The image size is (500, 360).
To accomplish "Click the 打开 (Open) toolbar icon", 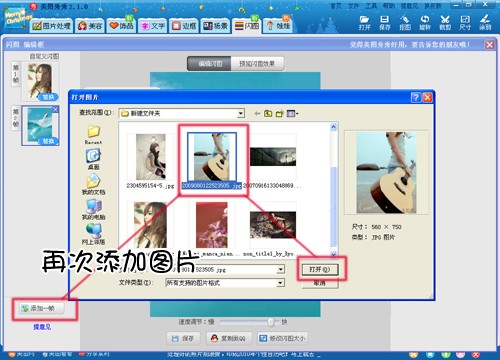I will (364, 23).
